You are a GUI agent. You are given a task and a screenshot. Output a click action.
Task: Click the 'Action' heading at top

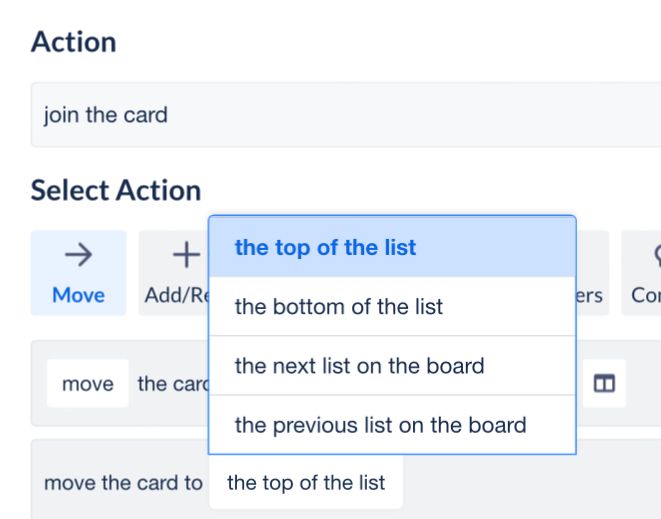tap(73, 42)
